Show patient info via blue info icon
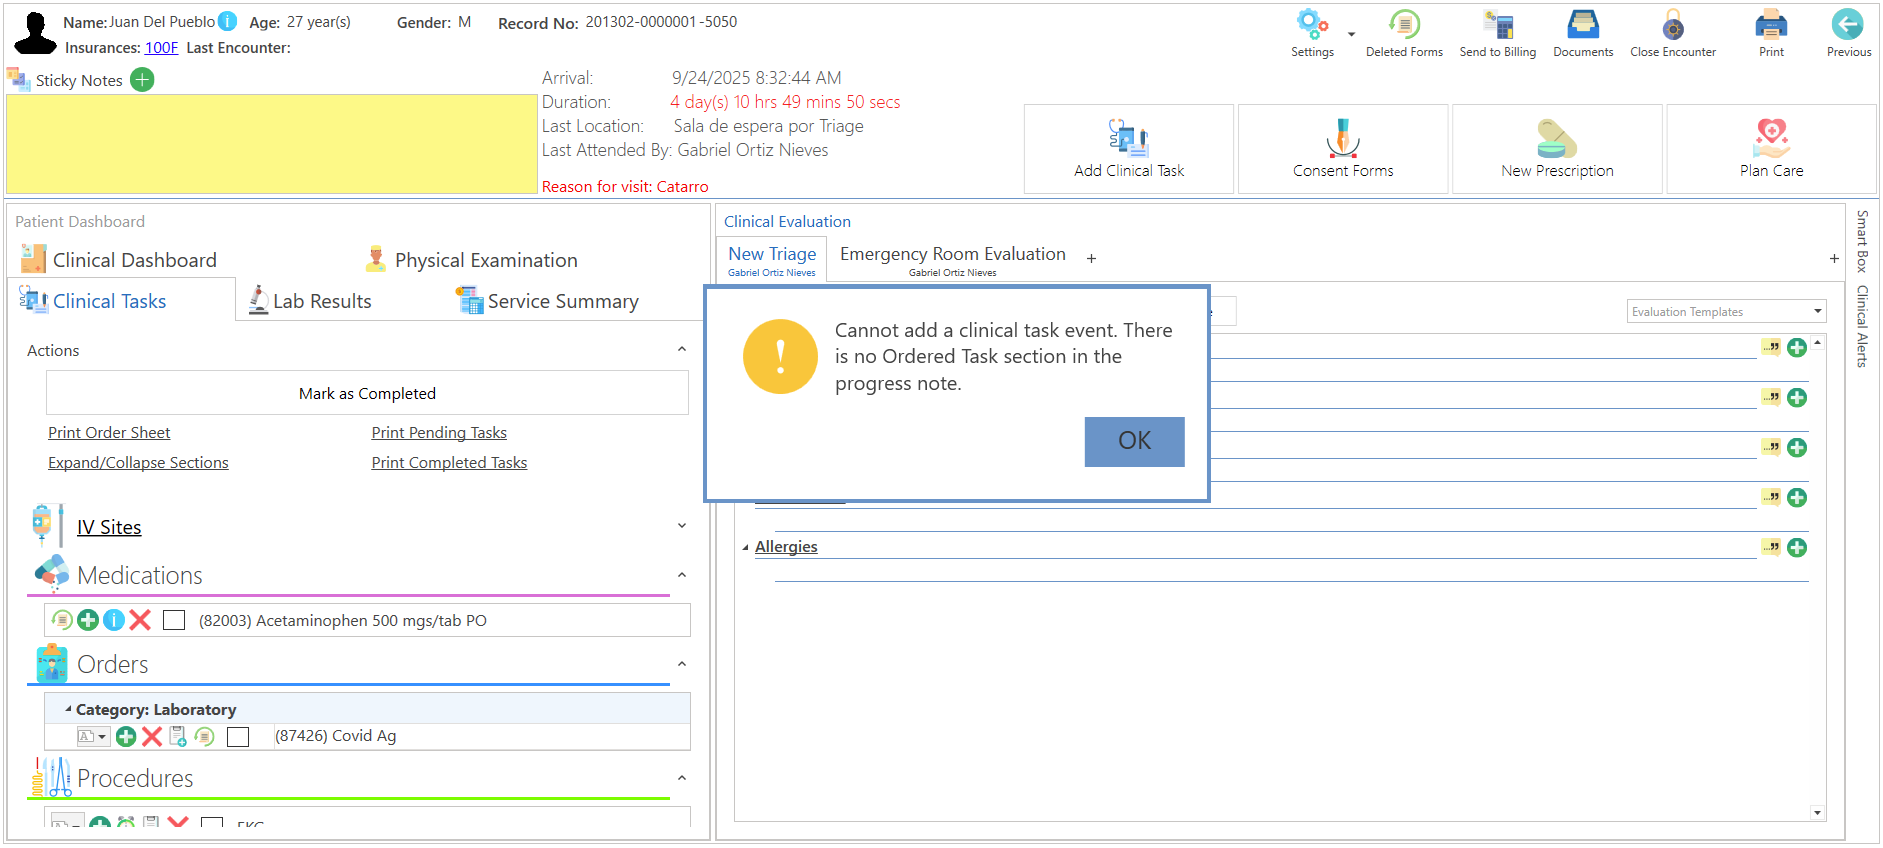Viewport: 1883px width, 848px height. tap(228, 21)
